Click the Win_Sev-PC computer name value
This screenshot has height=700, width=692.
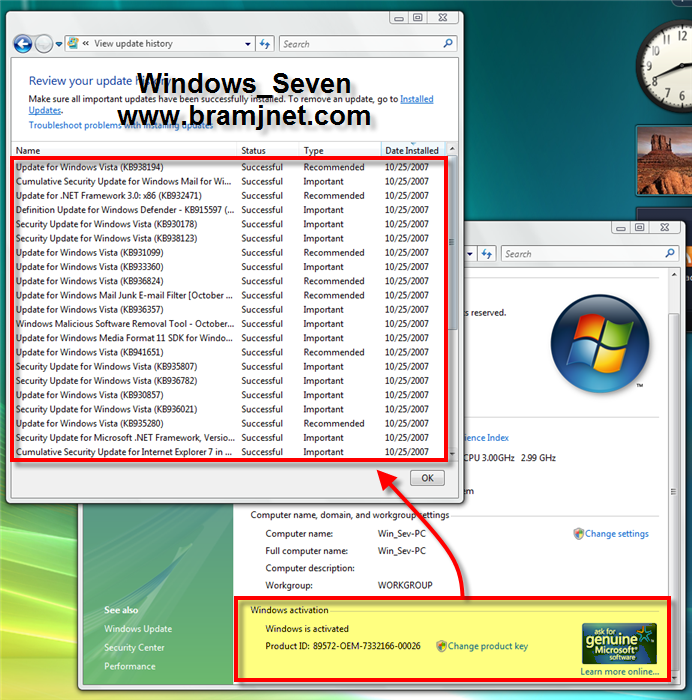click(401, 533)
